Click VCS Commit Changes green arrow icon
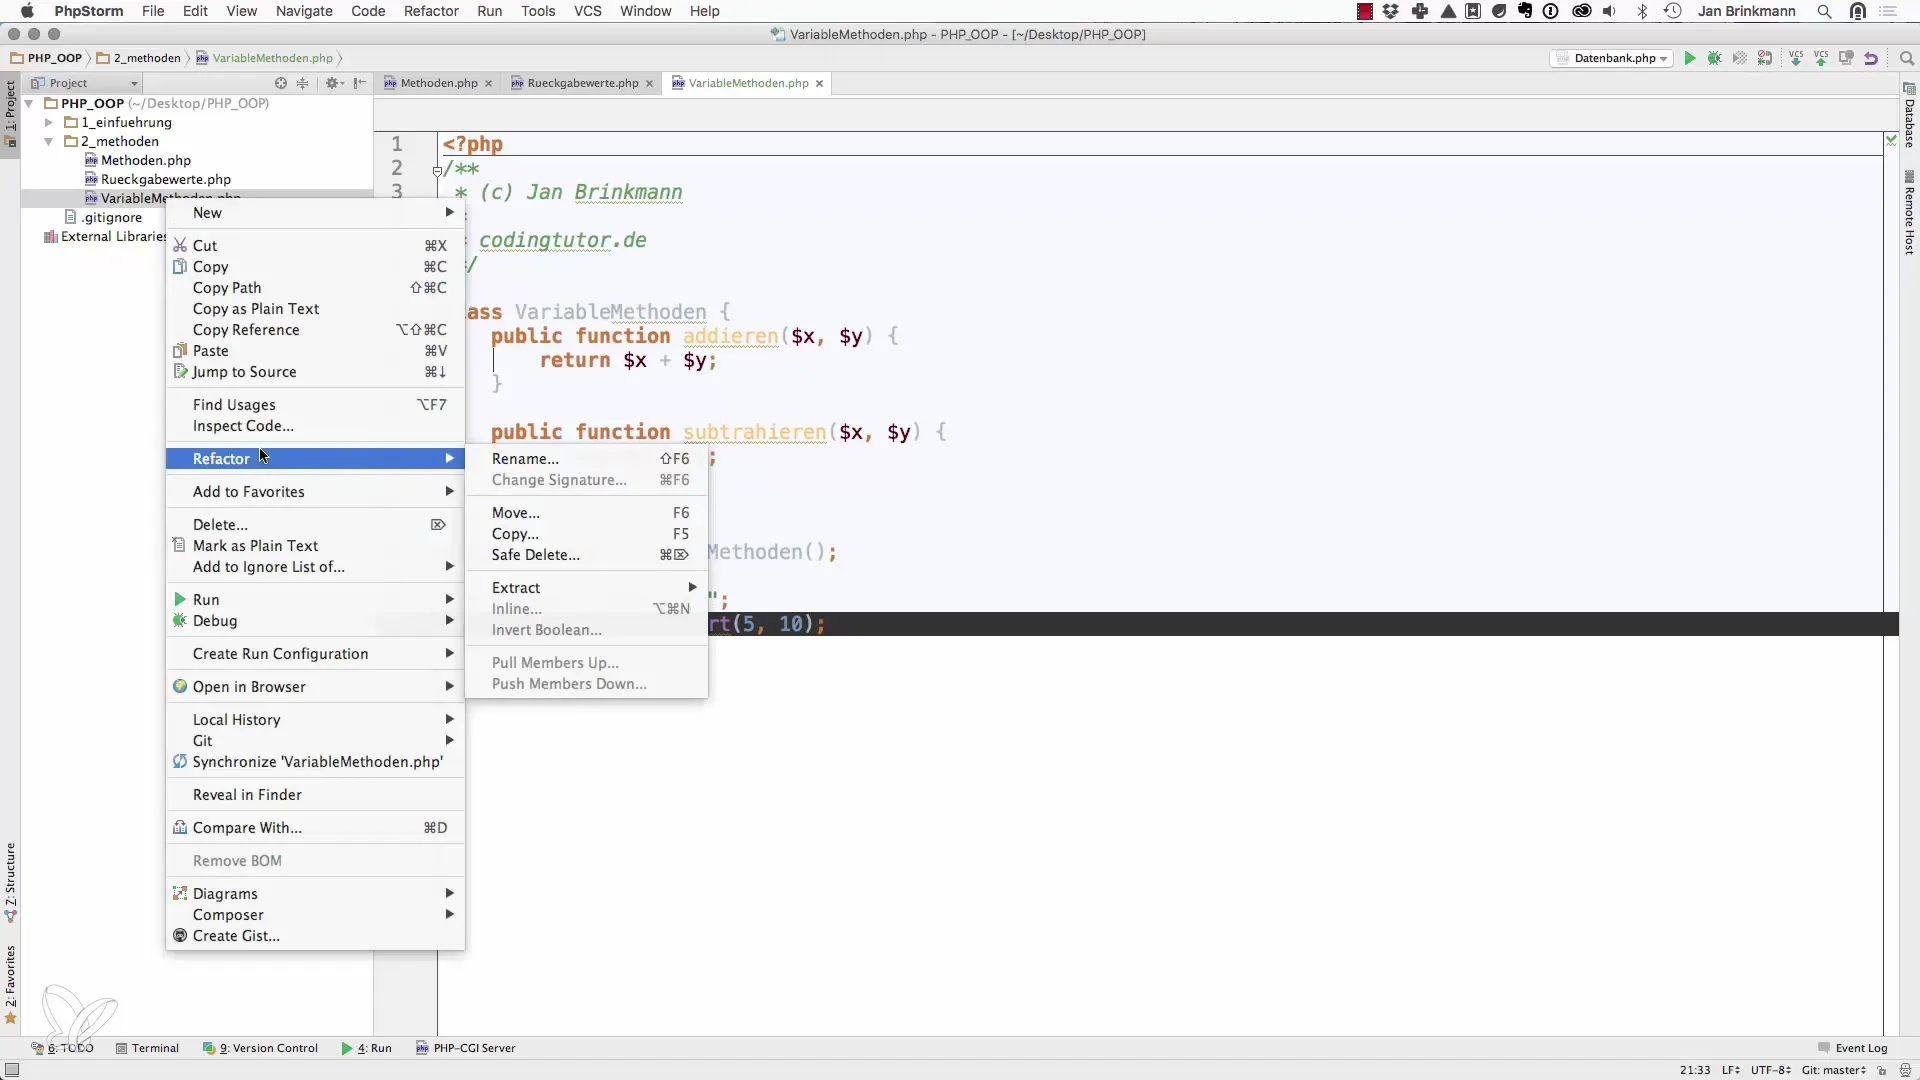This screenshot has width=1920, height=1080. click(1821, 58)
